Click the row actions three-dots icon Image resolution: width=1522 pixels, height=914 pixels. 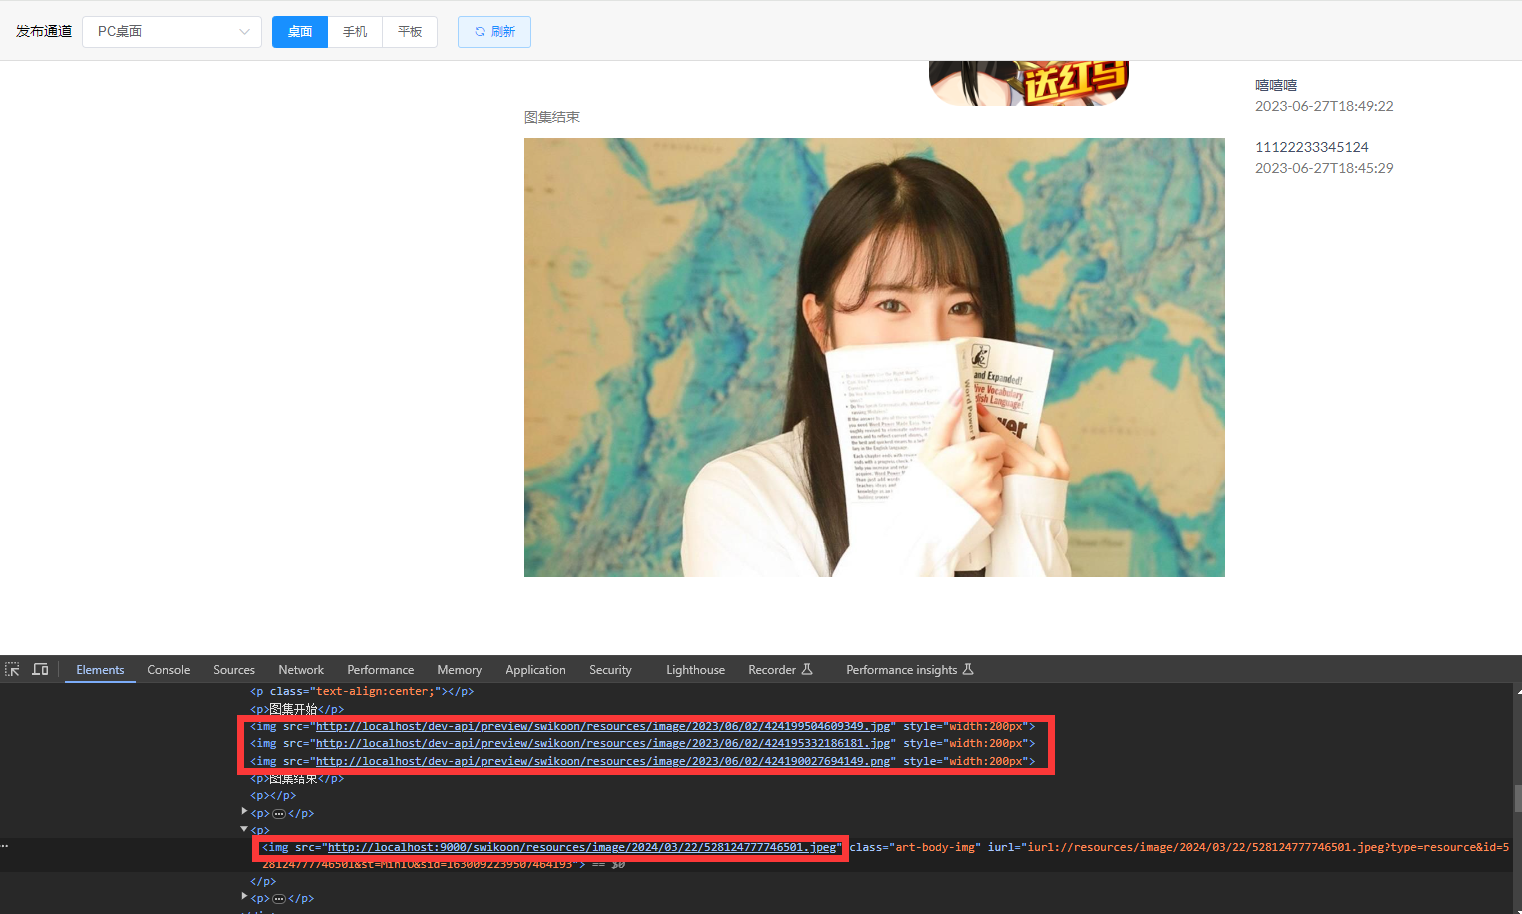5,846
